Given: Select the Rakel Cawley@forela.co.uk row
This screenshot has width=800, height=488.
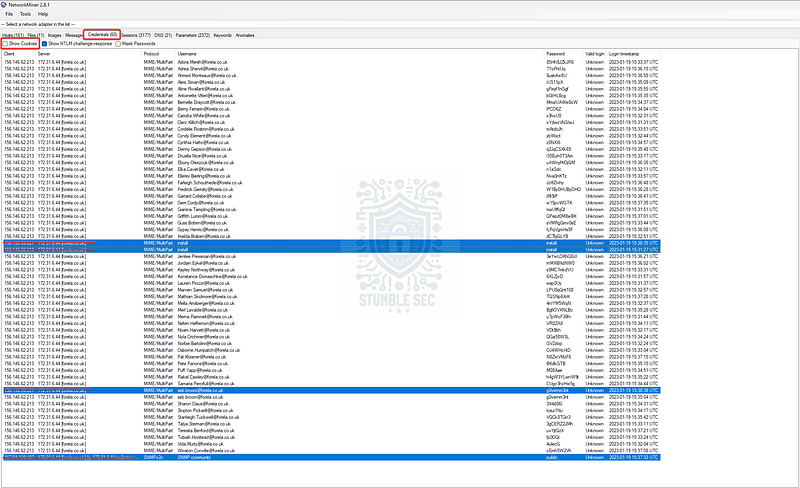Looking at the screenshot, I should [331, 377].
